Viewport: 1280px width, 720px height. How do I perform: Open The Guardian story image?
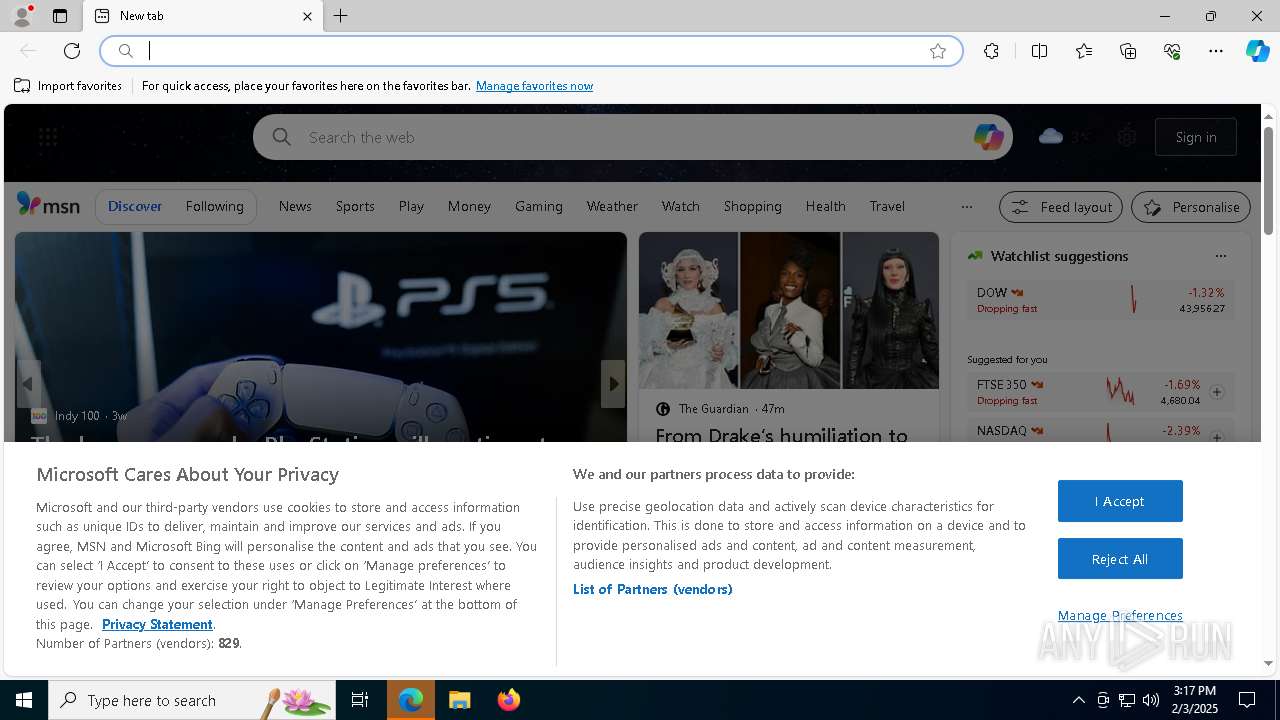pos(789,310)
